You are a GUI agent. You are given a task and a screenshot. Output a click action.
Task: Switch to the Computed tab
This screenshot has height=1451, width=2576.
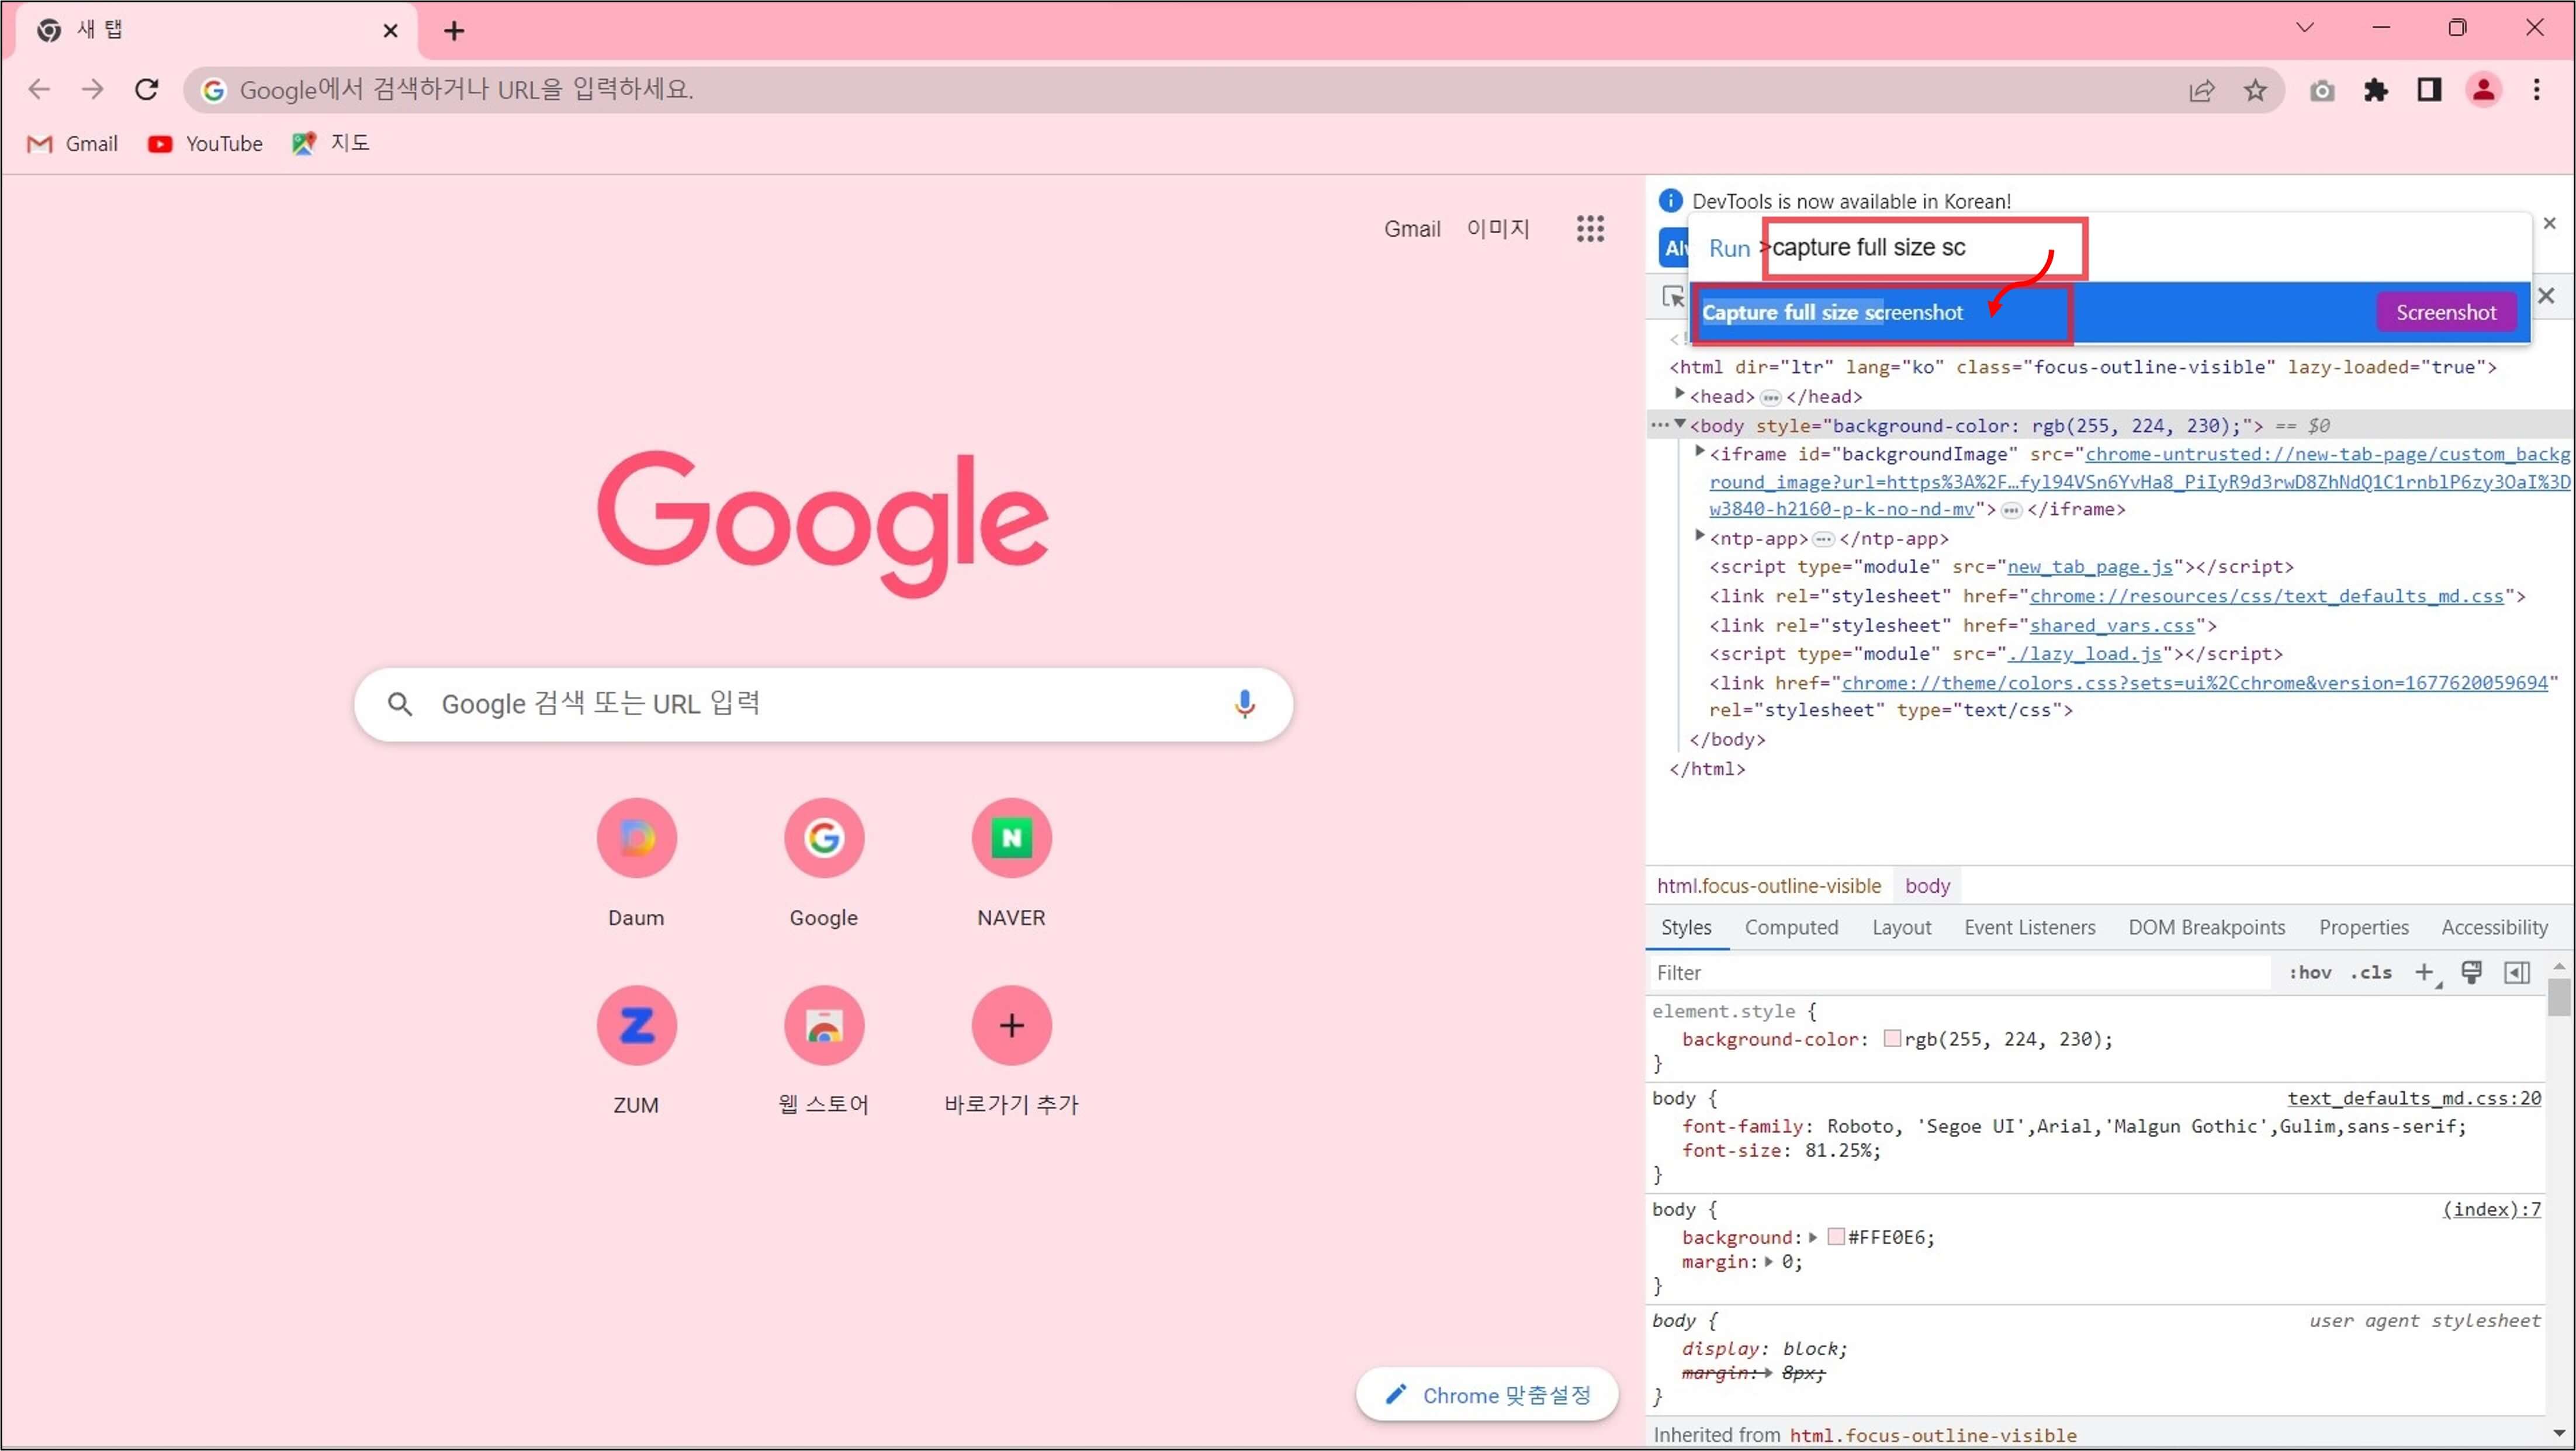point(1791,927)
